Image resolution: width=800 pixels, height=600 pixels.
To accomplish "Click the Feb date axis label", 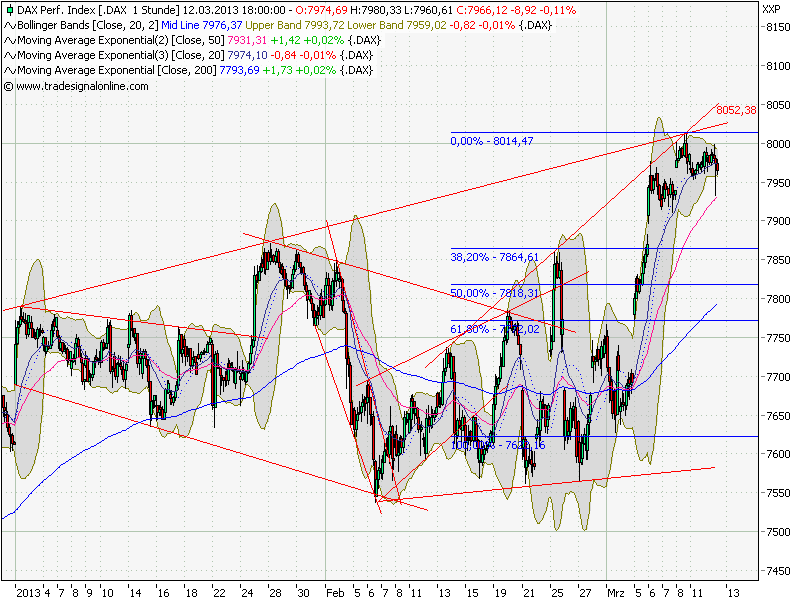I will point(335,593).
